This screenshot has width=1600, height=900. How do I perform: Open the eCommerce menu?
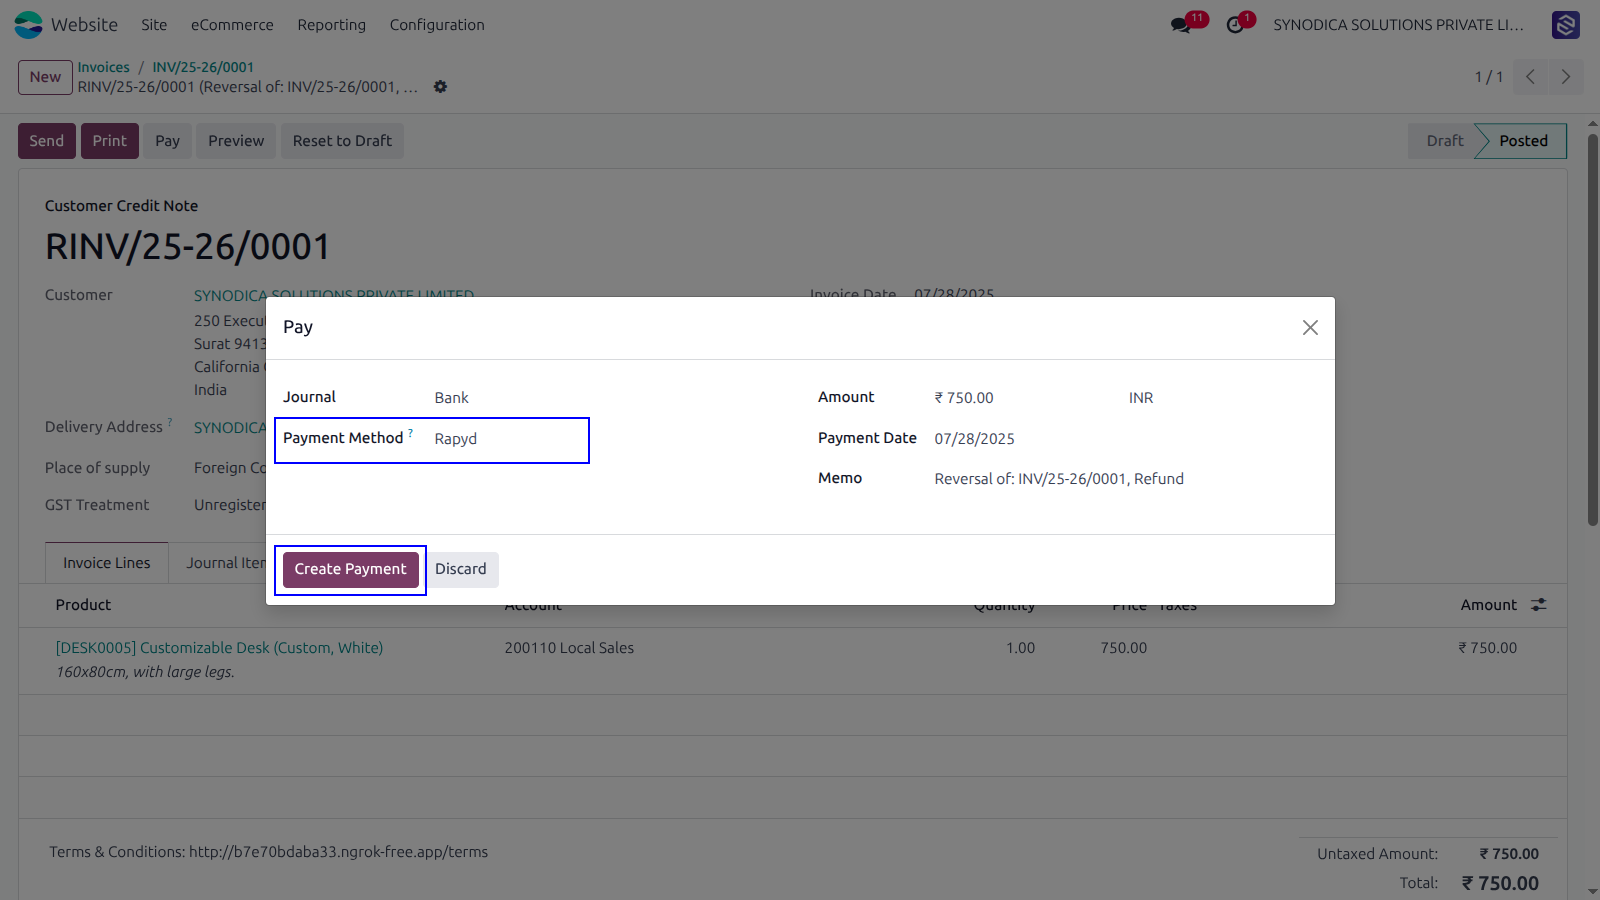click(232, 25)
